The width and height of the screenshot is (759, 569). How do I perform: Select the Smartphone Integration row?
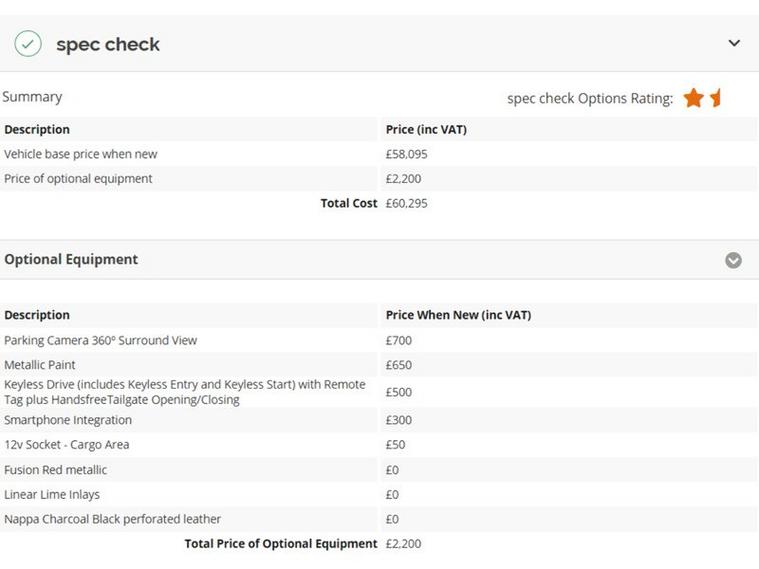(x=68, y=420)
